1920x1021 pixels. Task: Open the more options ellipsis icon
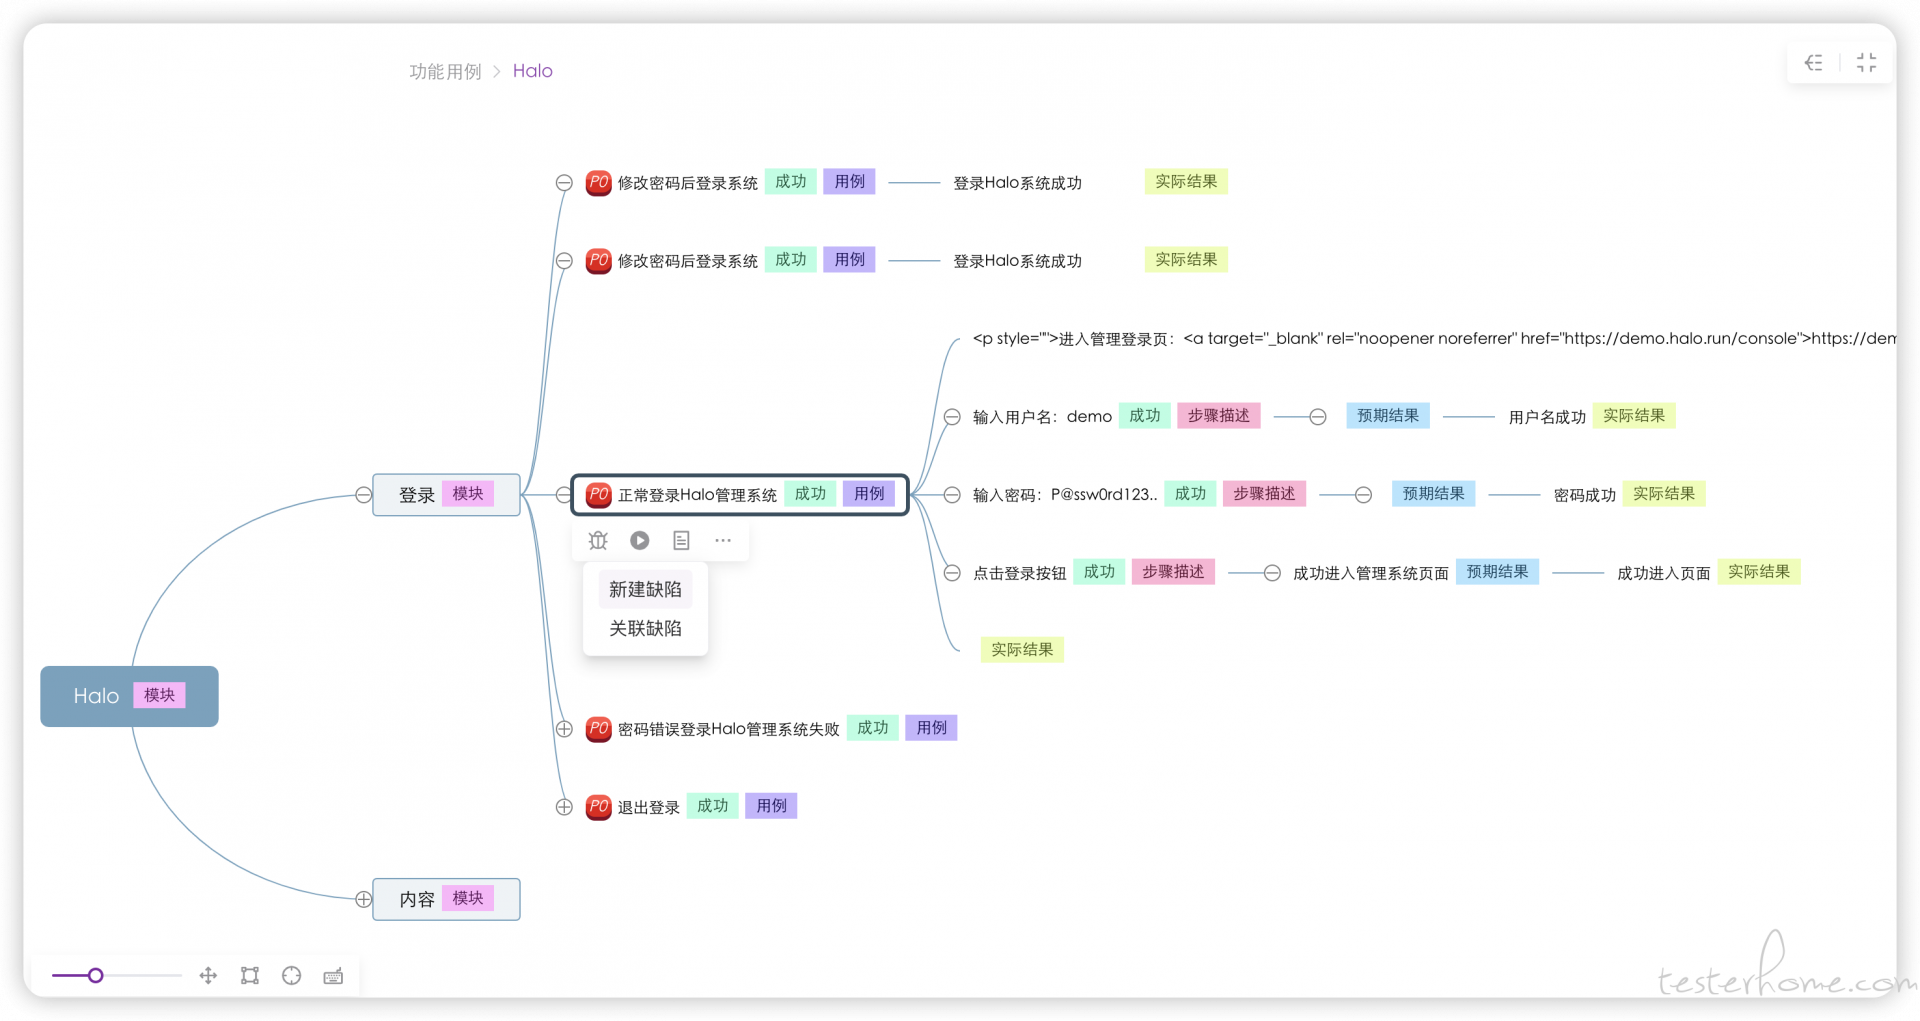(723, 540)
